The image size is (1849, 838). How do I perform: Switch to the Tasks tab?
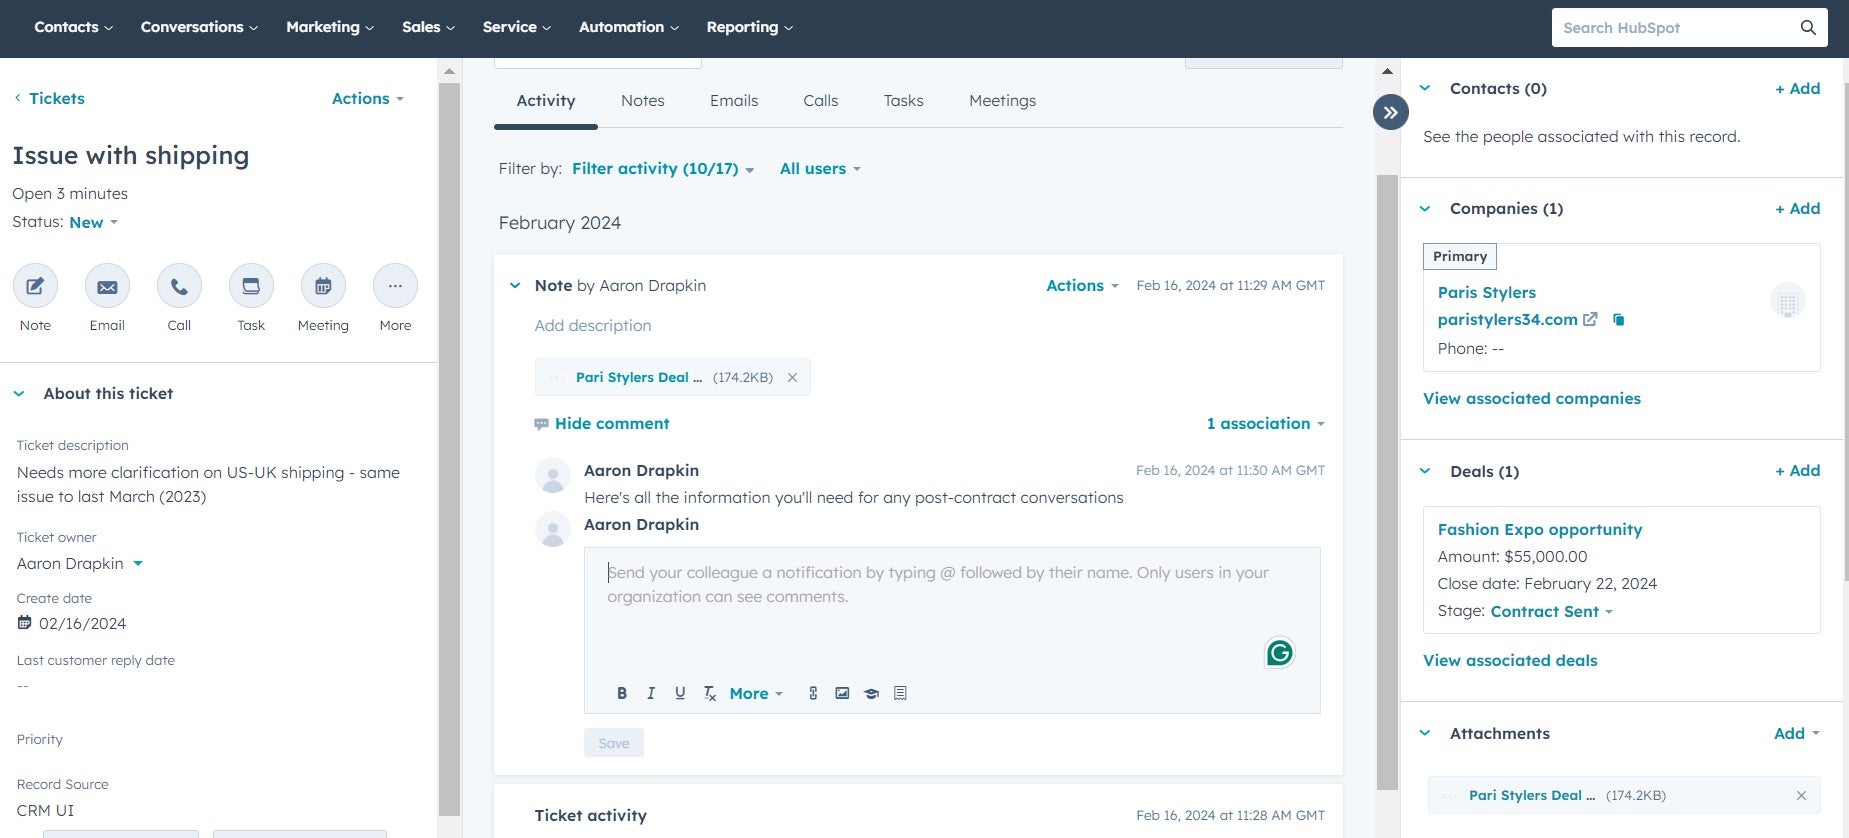(x=904, y=101)
